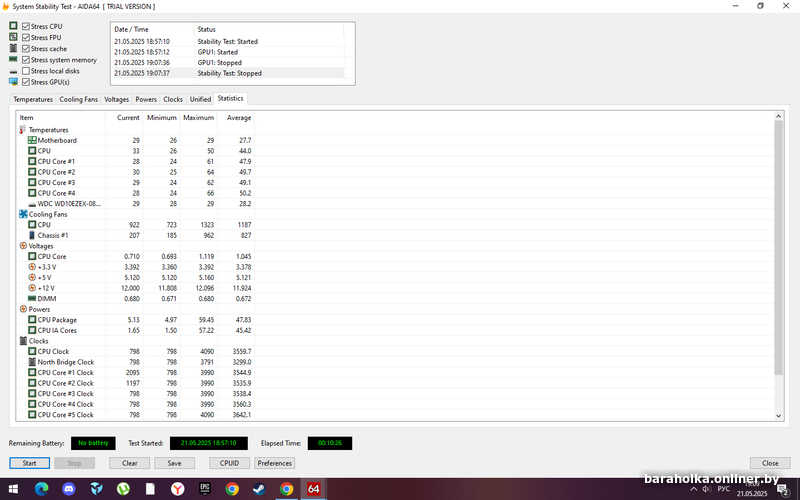The height and width of the screenshot is (500, 800).
Task: Open Microsoft Edge from the taskbar
Action: 41,489
